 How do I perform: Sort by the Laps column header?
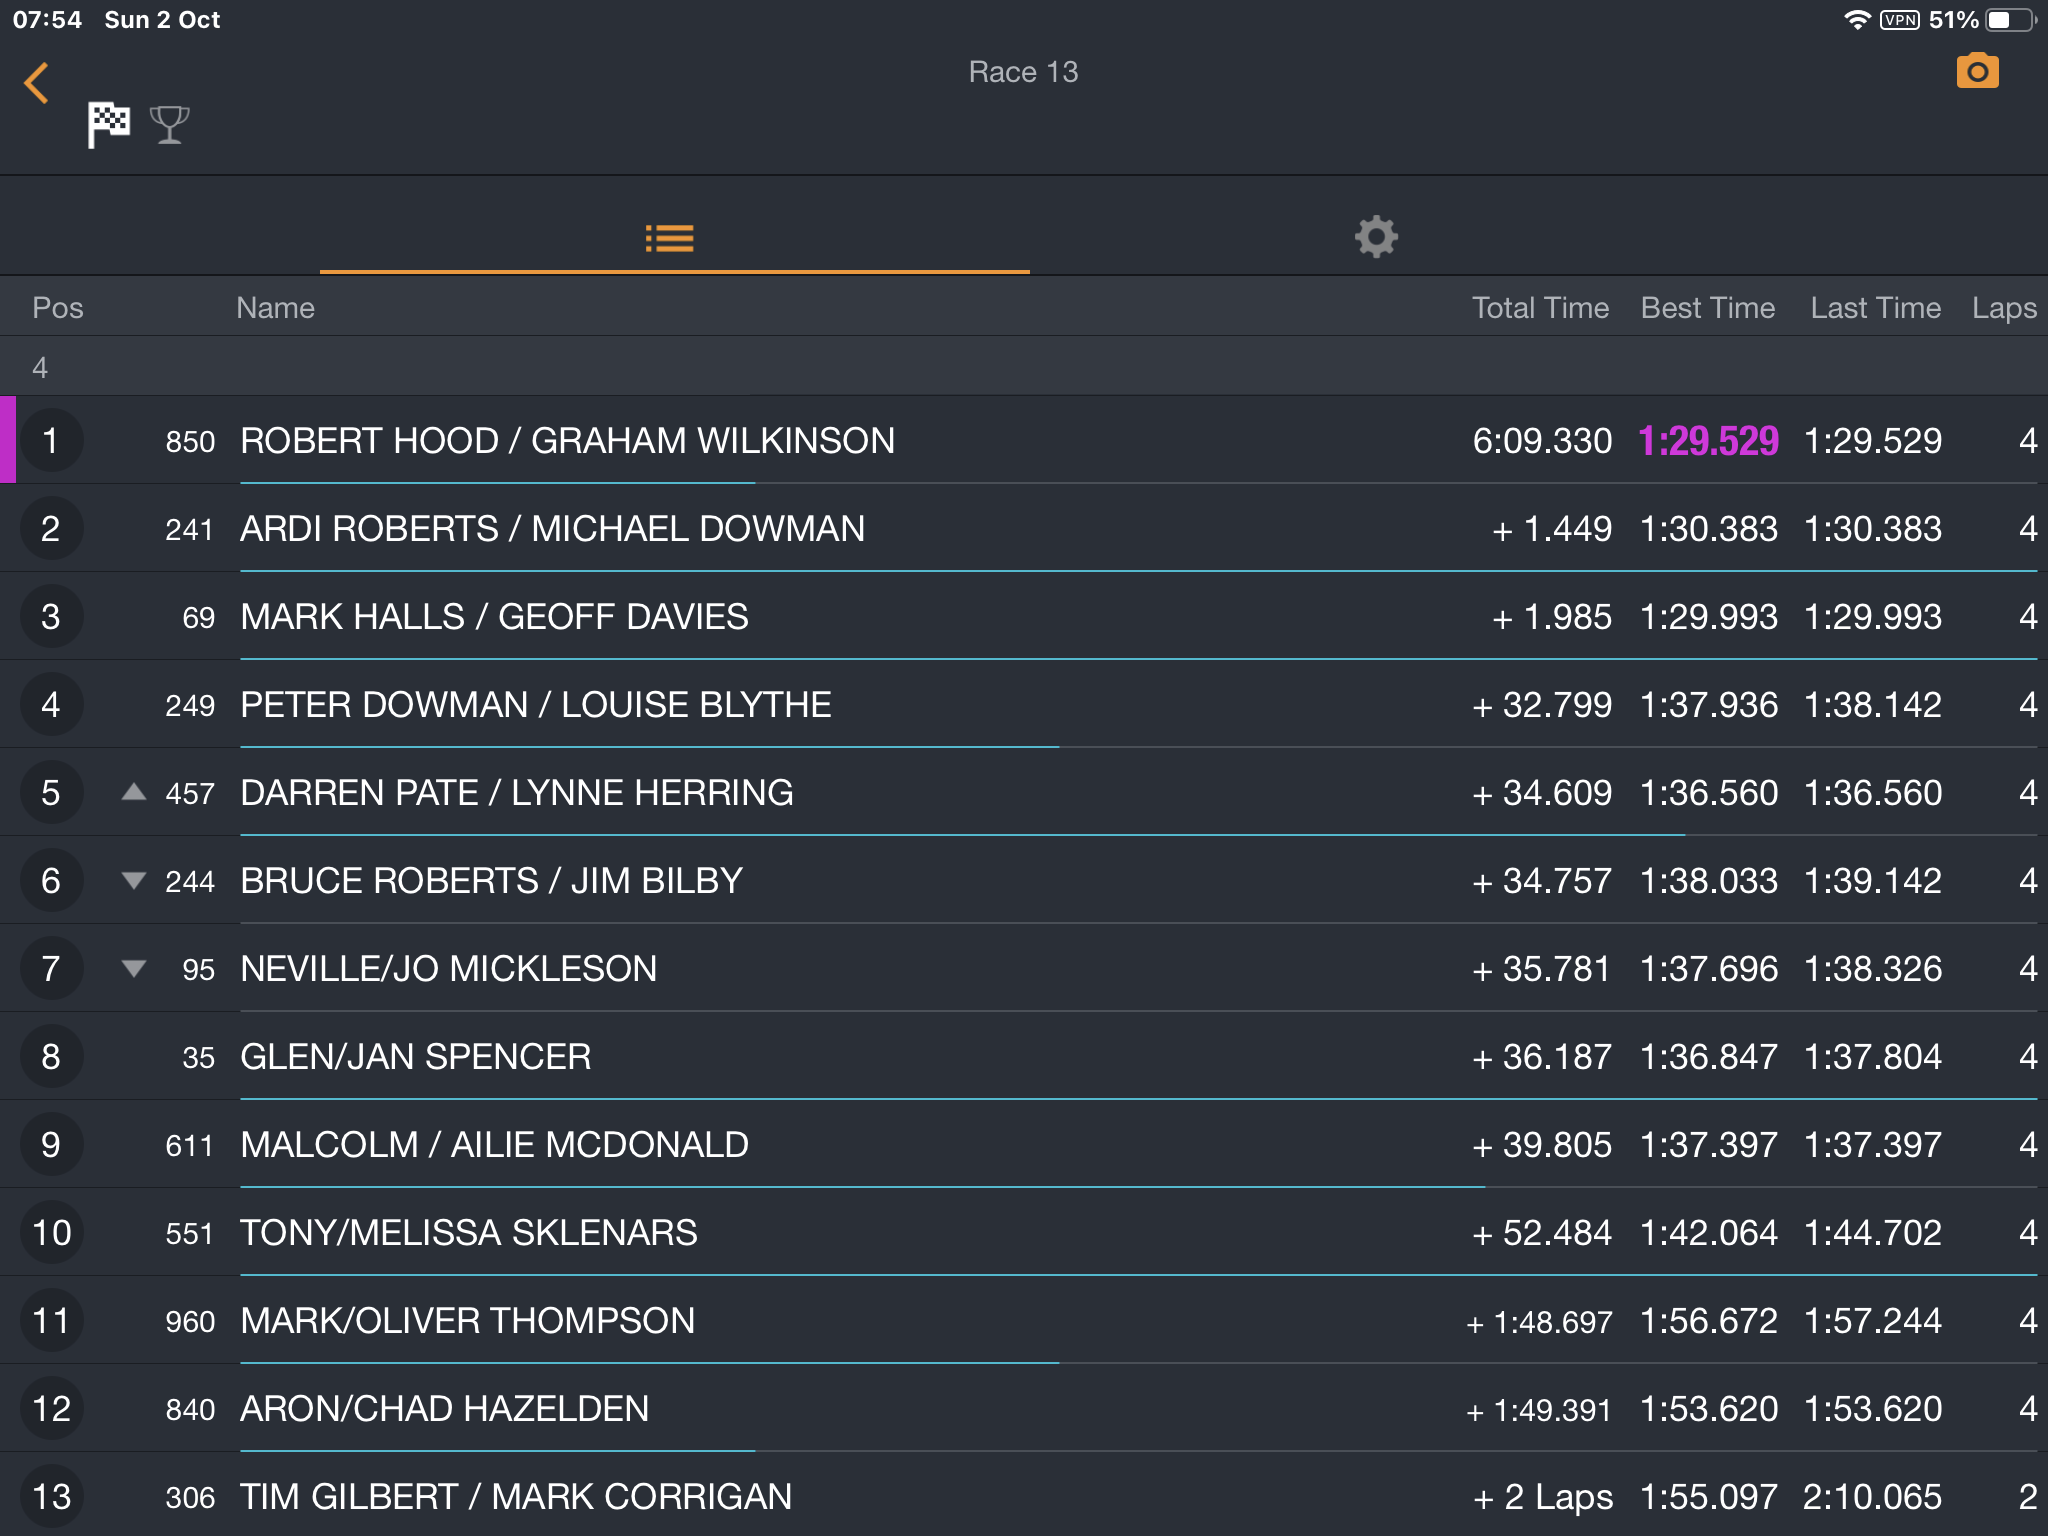point(2004,308)
